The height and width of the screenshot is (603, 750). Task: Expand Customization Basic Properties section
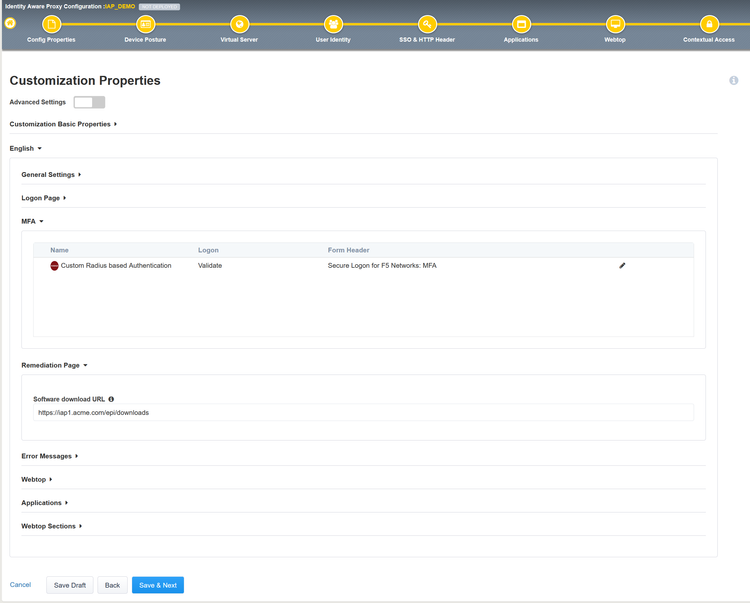click(63, 124)
